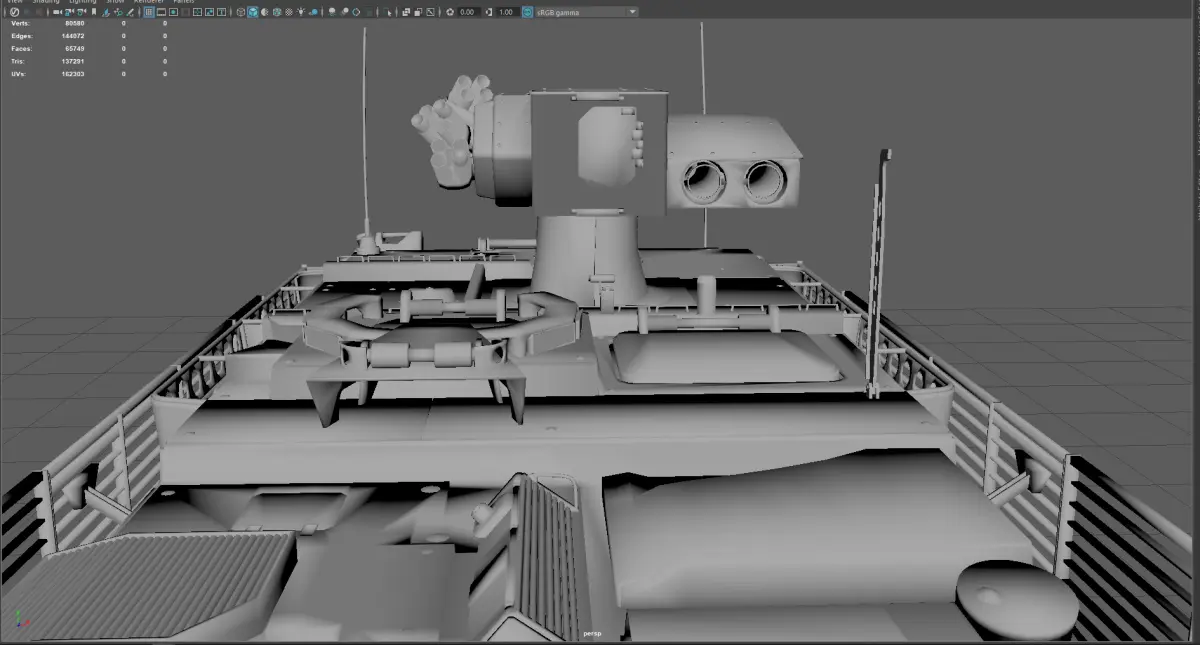Toggle the viewport Grid display
This screenshot has width=1200, height=645.
148,12
